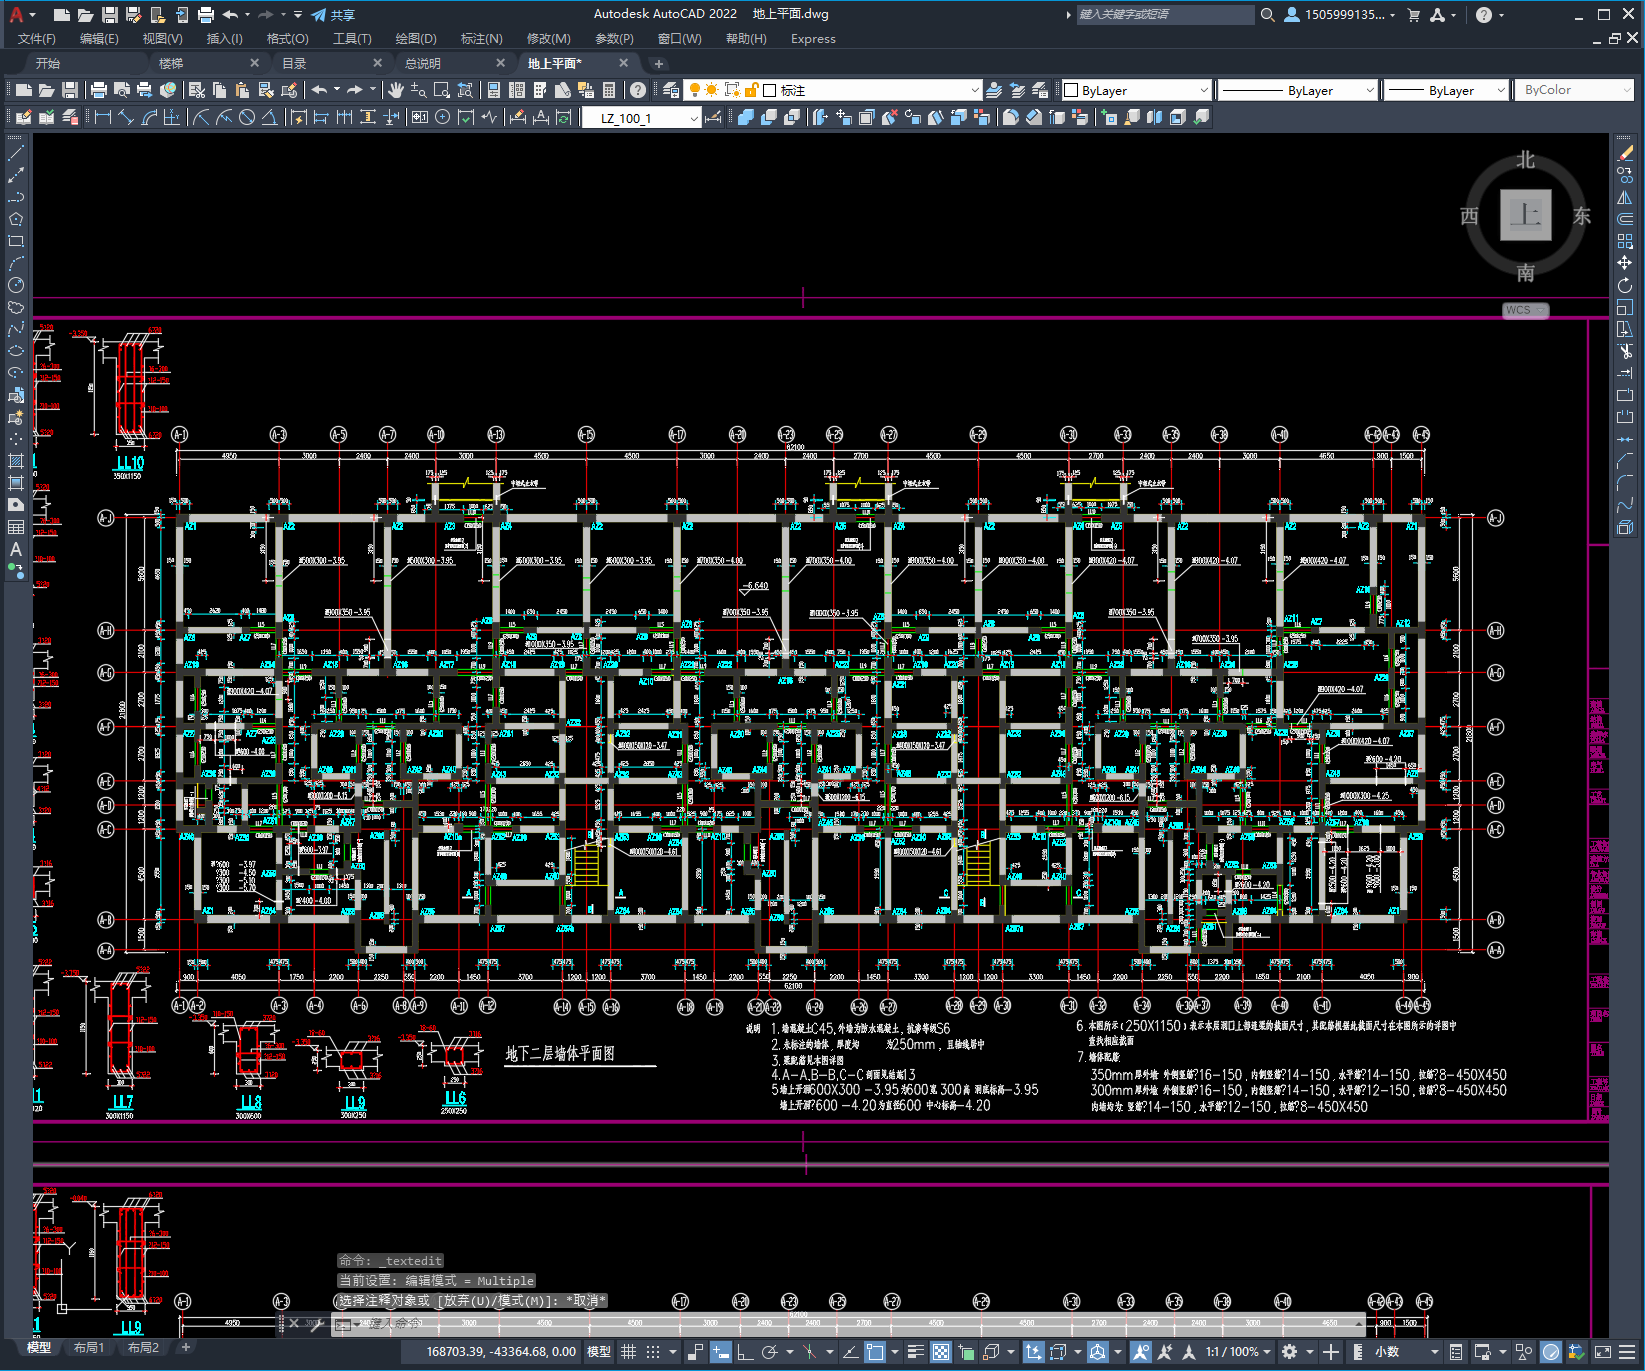This screenshot has height=1371, width=1645.
Task: Click the 模型 model space button in status bar
Action: [599, 1352]
